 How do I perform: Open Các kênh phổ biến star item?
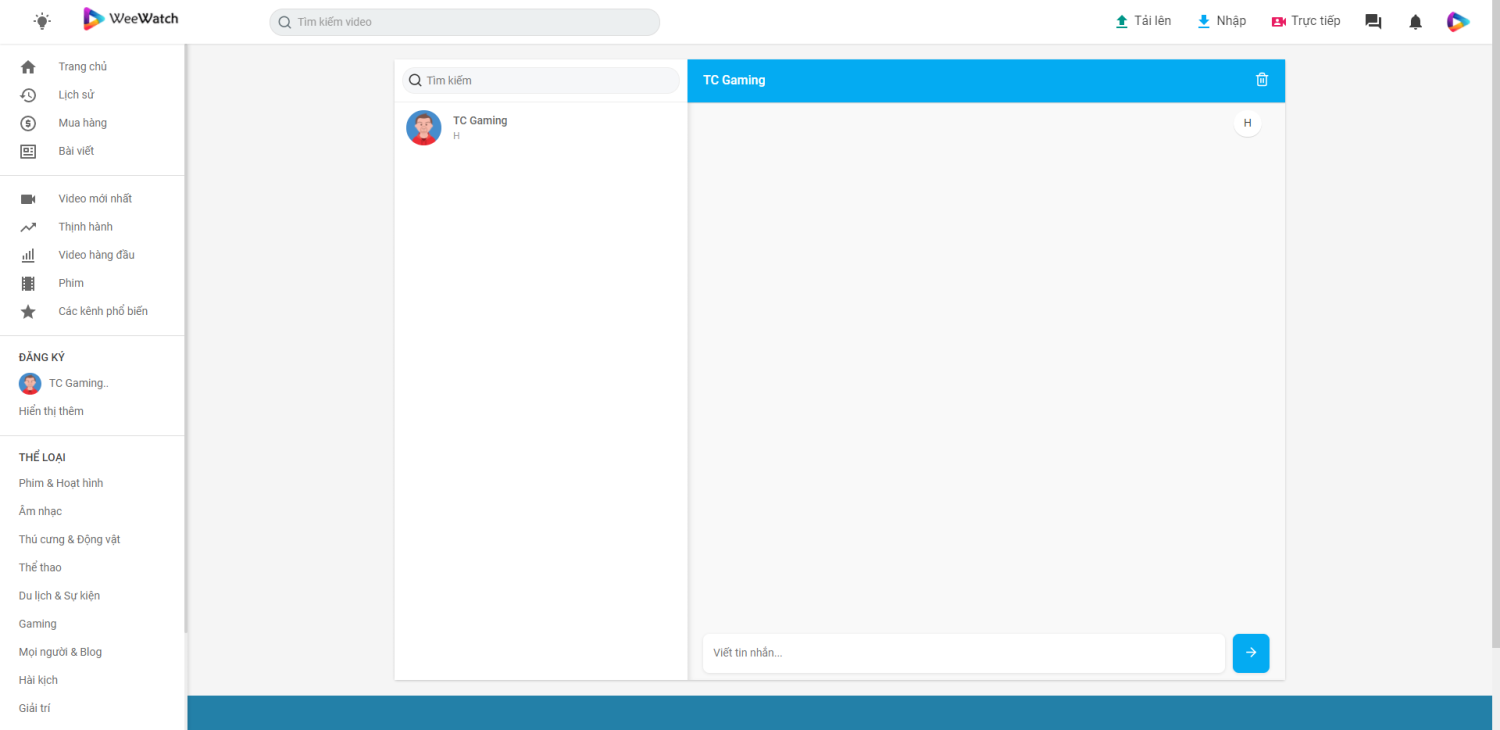102,311
